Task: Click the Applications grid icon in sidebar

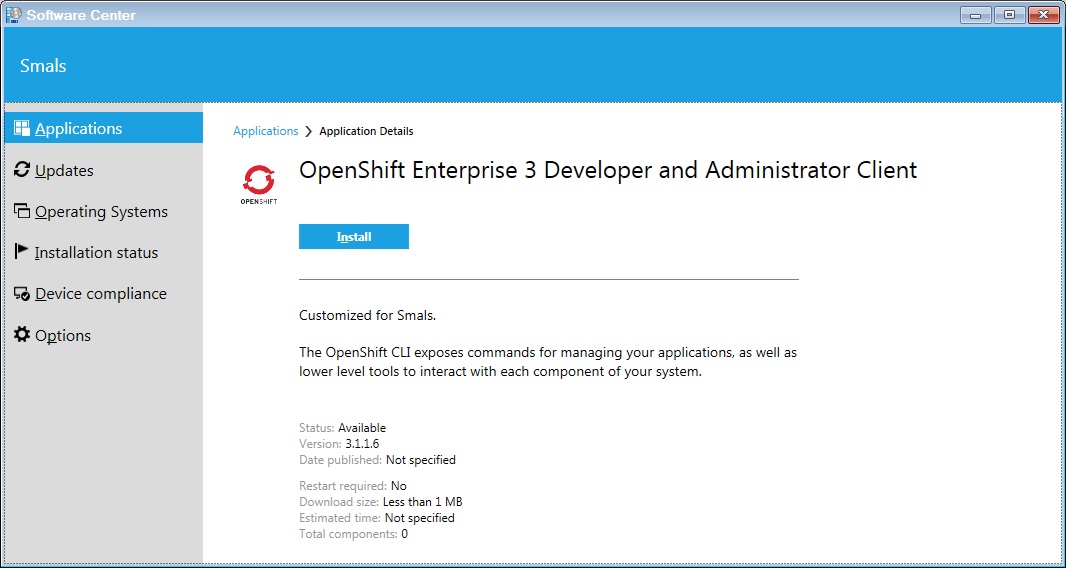Action: click(22, 128)
